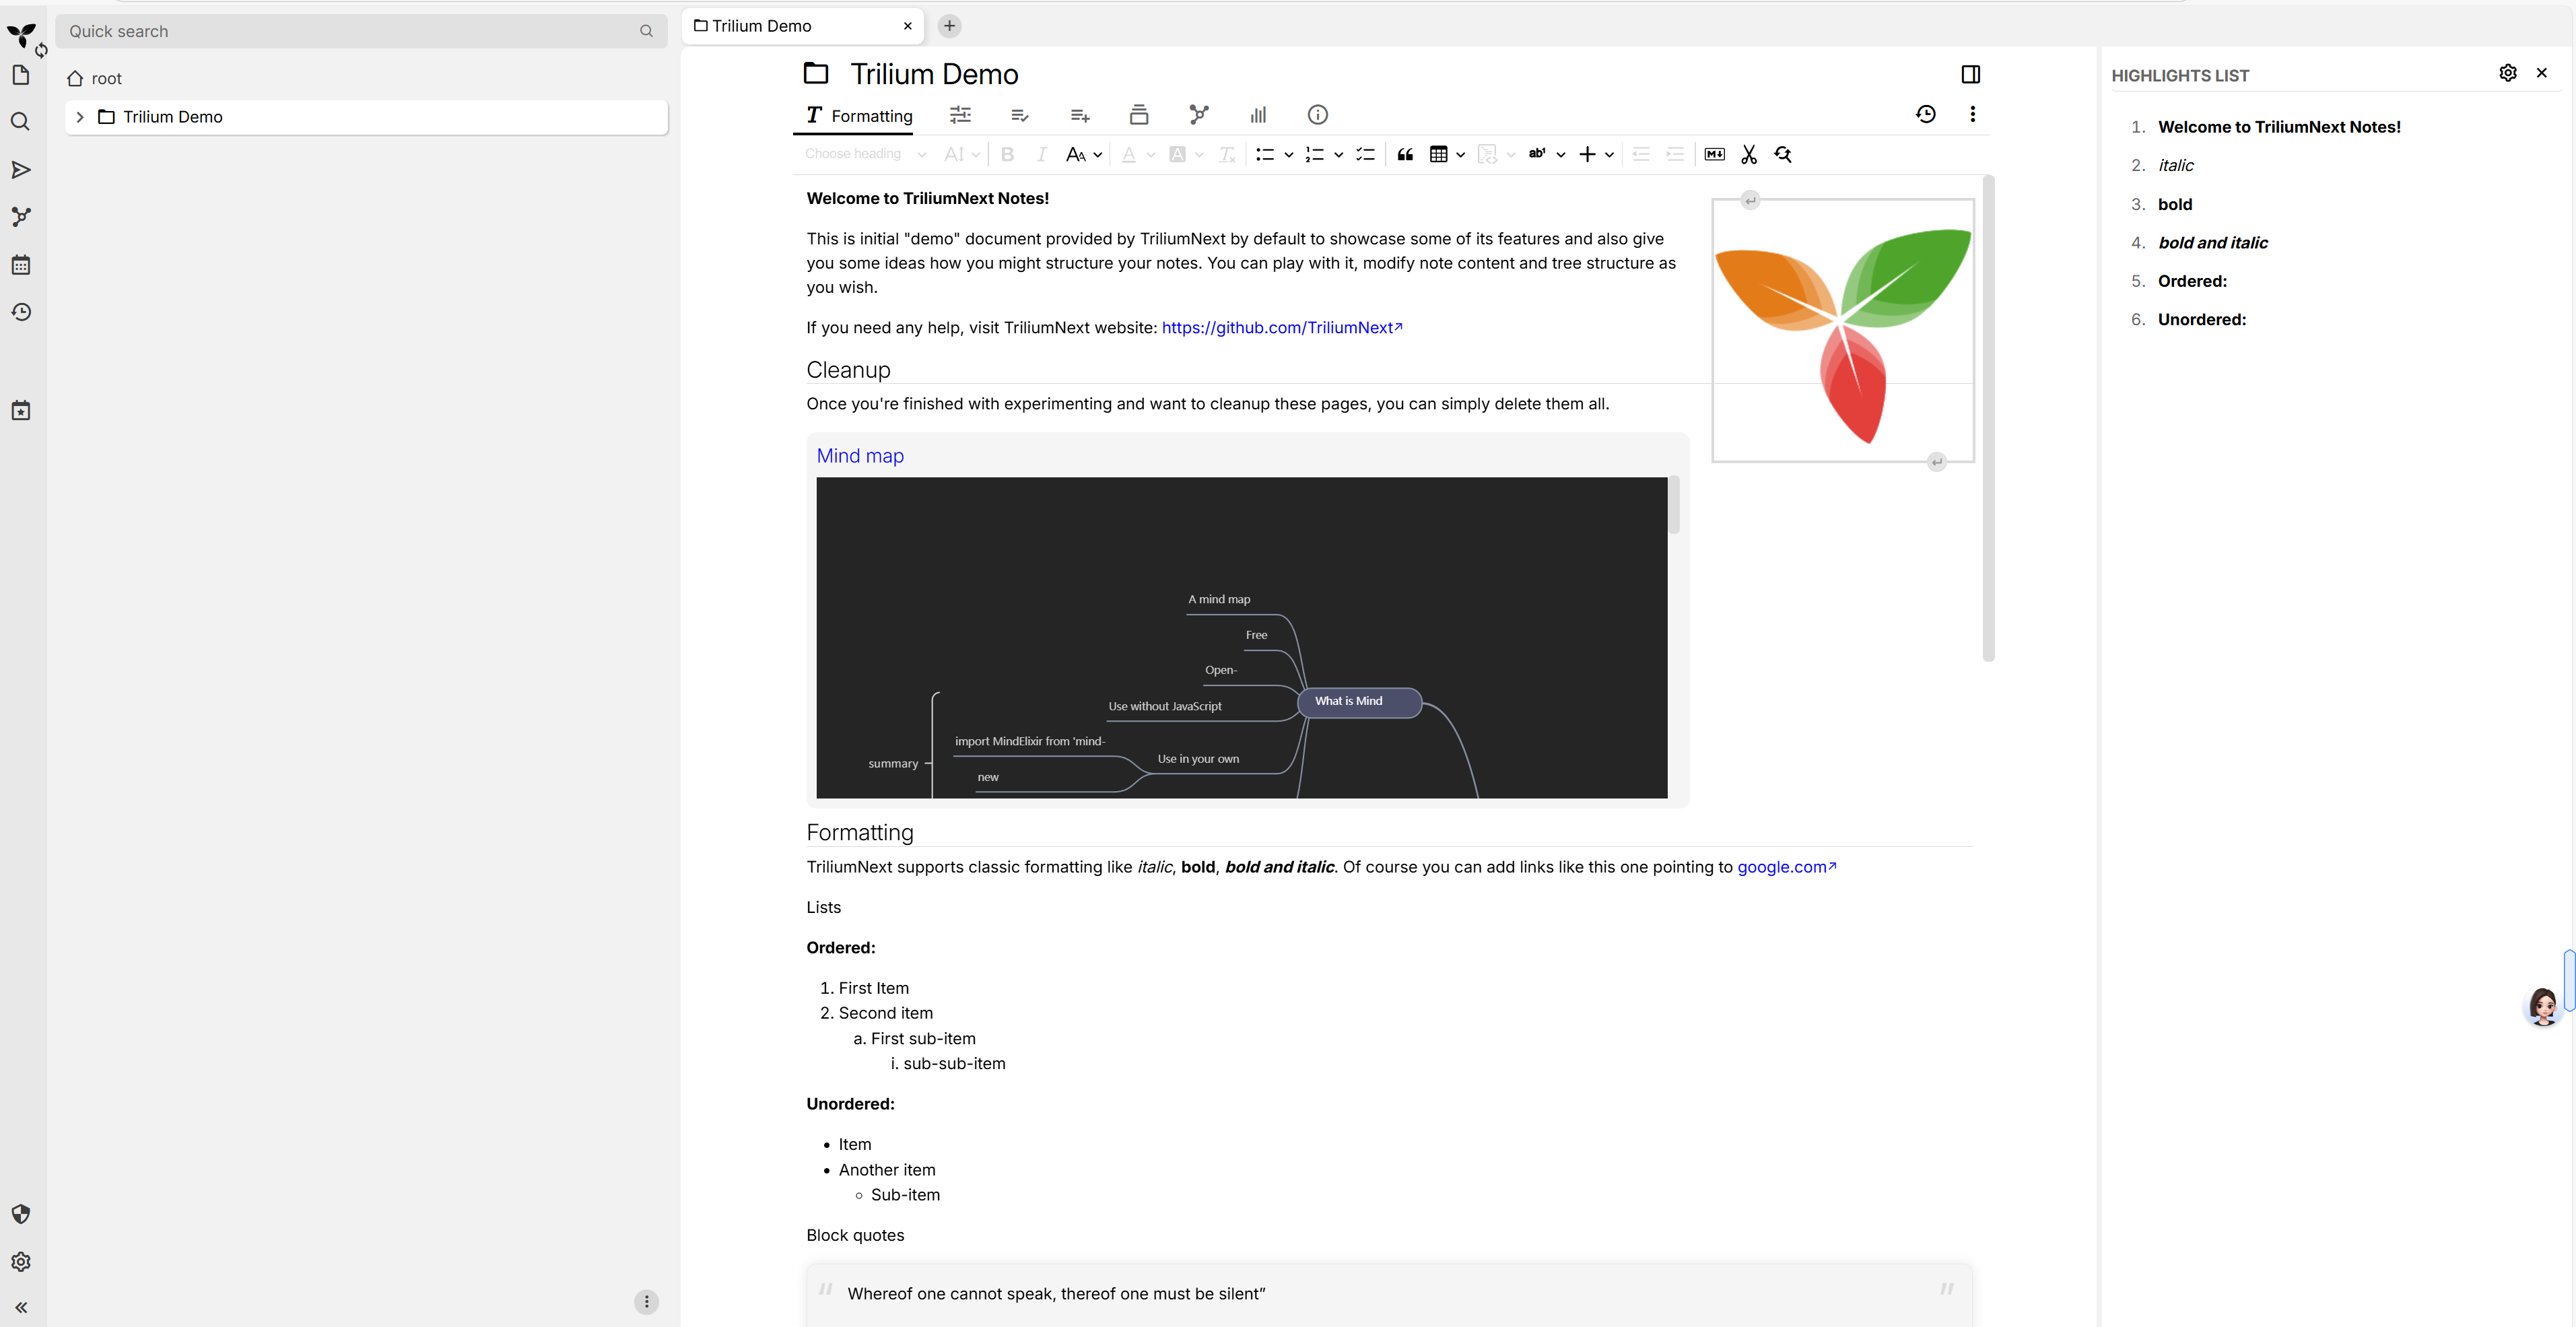Jump to 'Unordered:' in Highlights List
Image resolution: width=2576 pixels, height=1327 pixels.
pyautogui.click(x=2202, y=320)
